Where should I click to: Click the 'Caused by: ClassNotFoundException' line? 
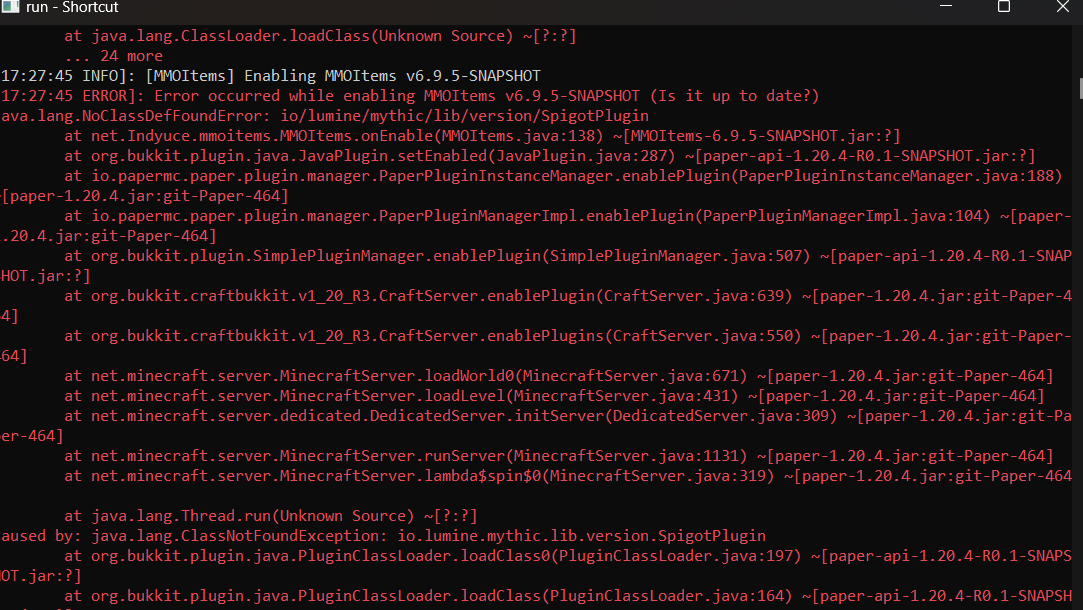click(383, 537)
